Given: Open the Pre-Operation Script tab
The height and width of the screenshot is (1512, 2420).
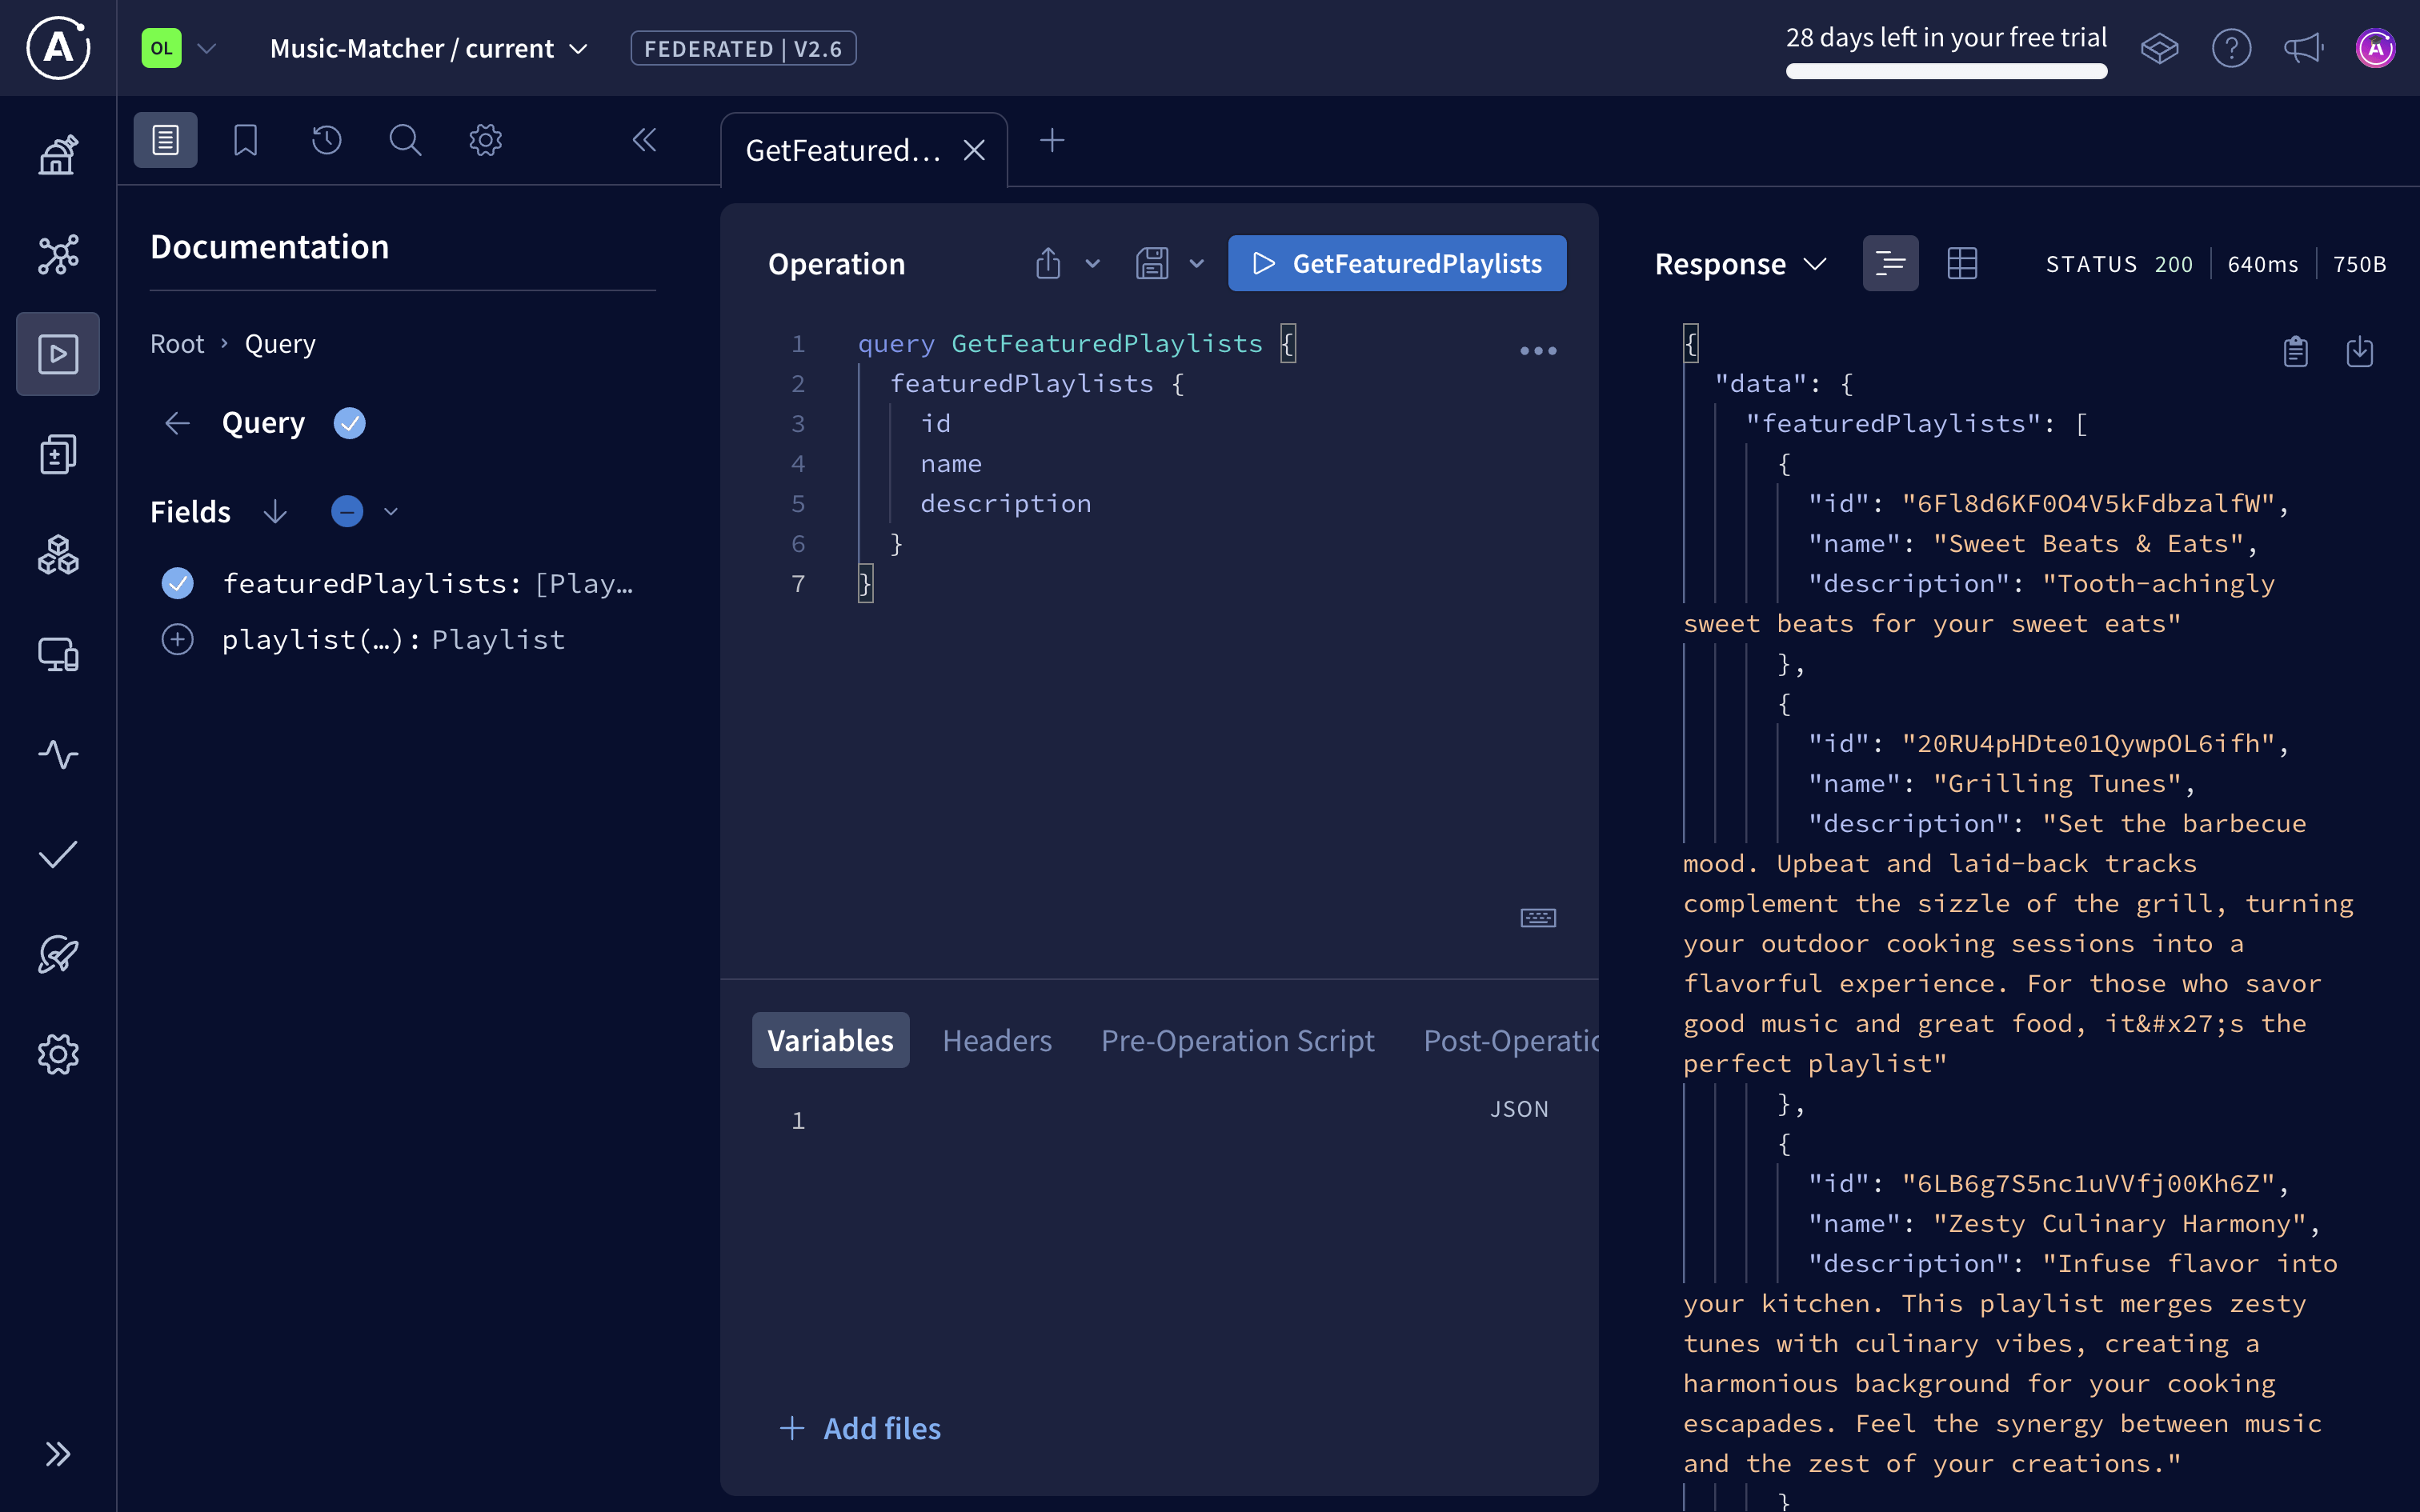Looking at the screenshot, I should pyautogui.click(x=1238, y=1040).
